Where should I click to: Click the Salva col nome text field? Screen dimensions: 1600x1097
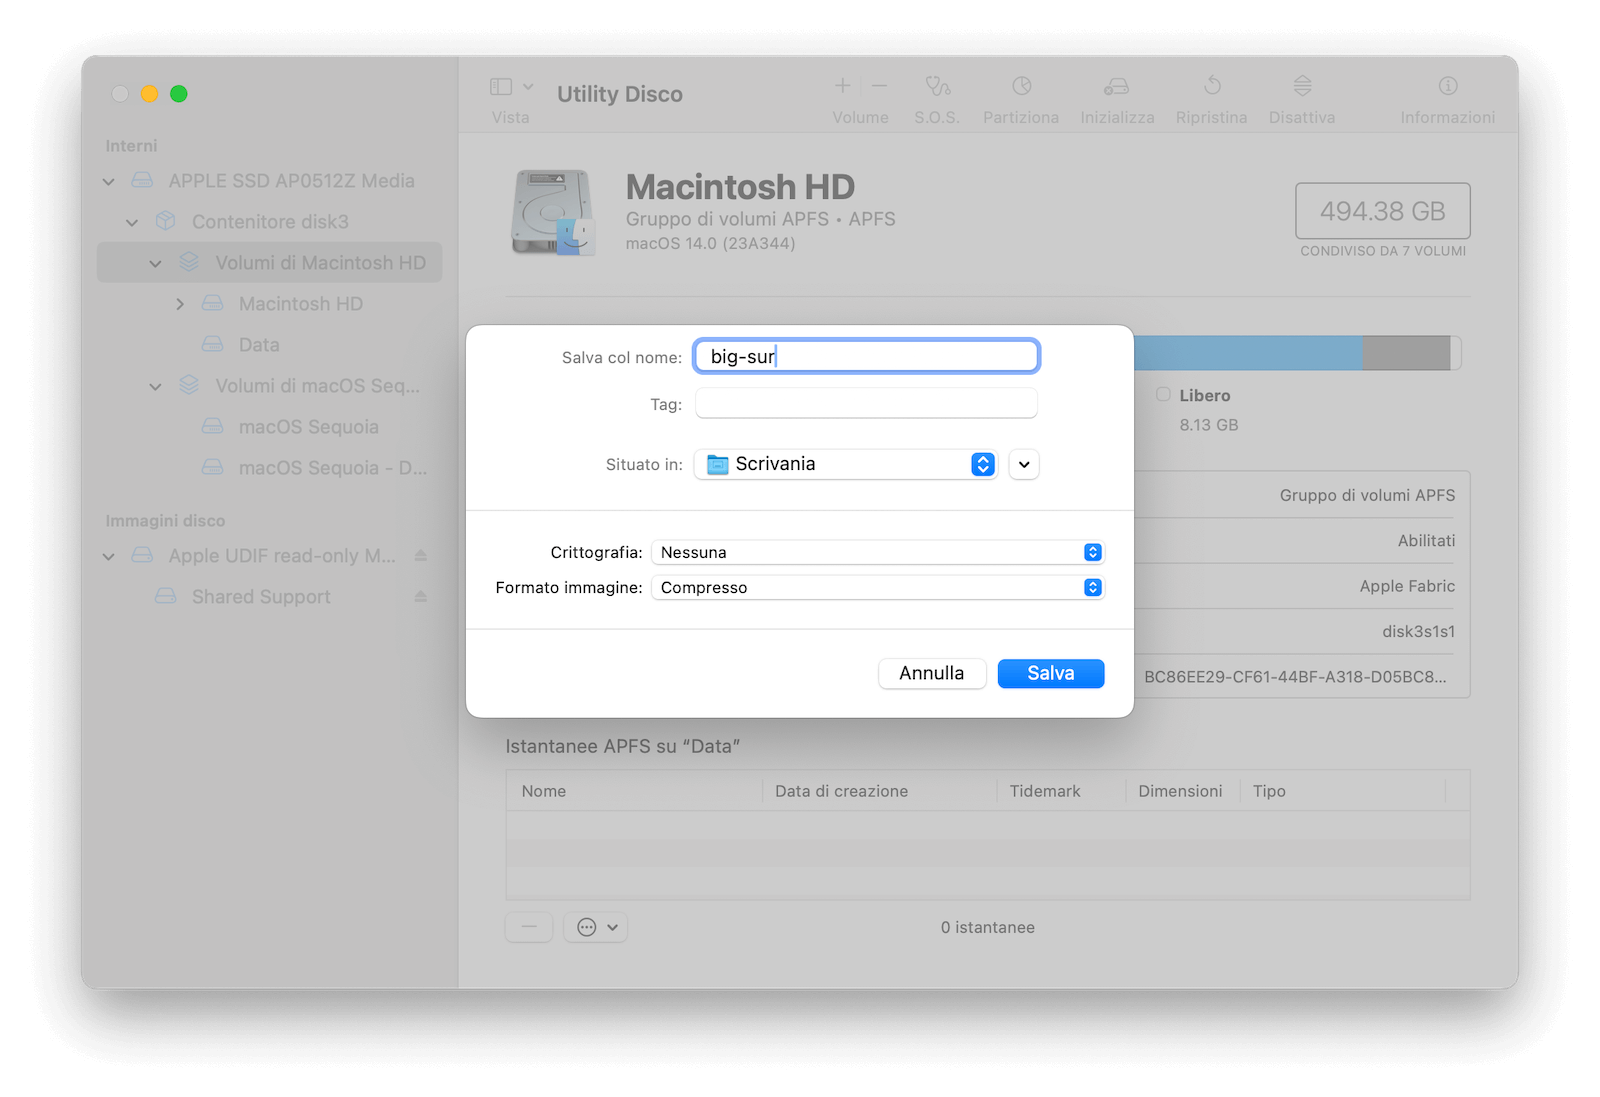coord(866,356)
